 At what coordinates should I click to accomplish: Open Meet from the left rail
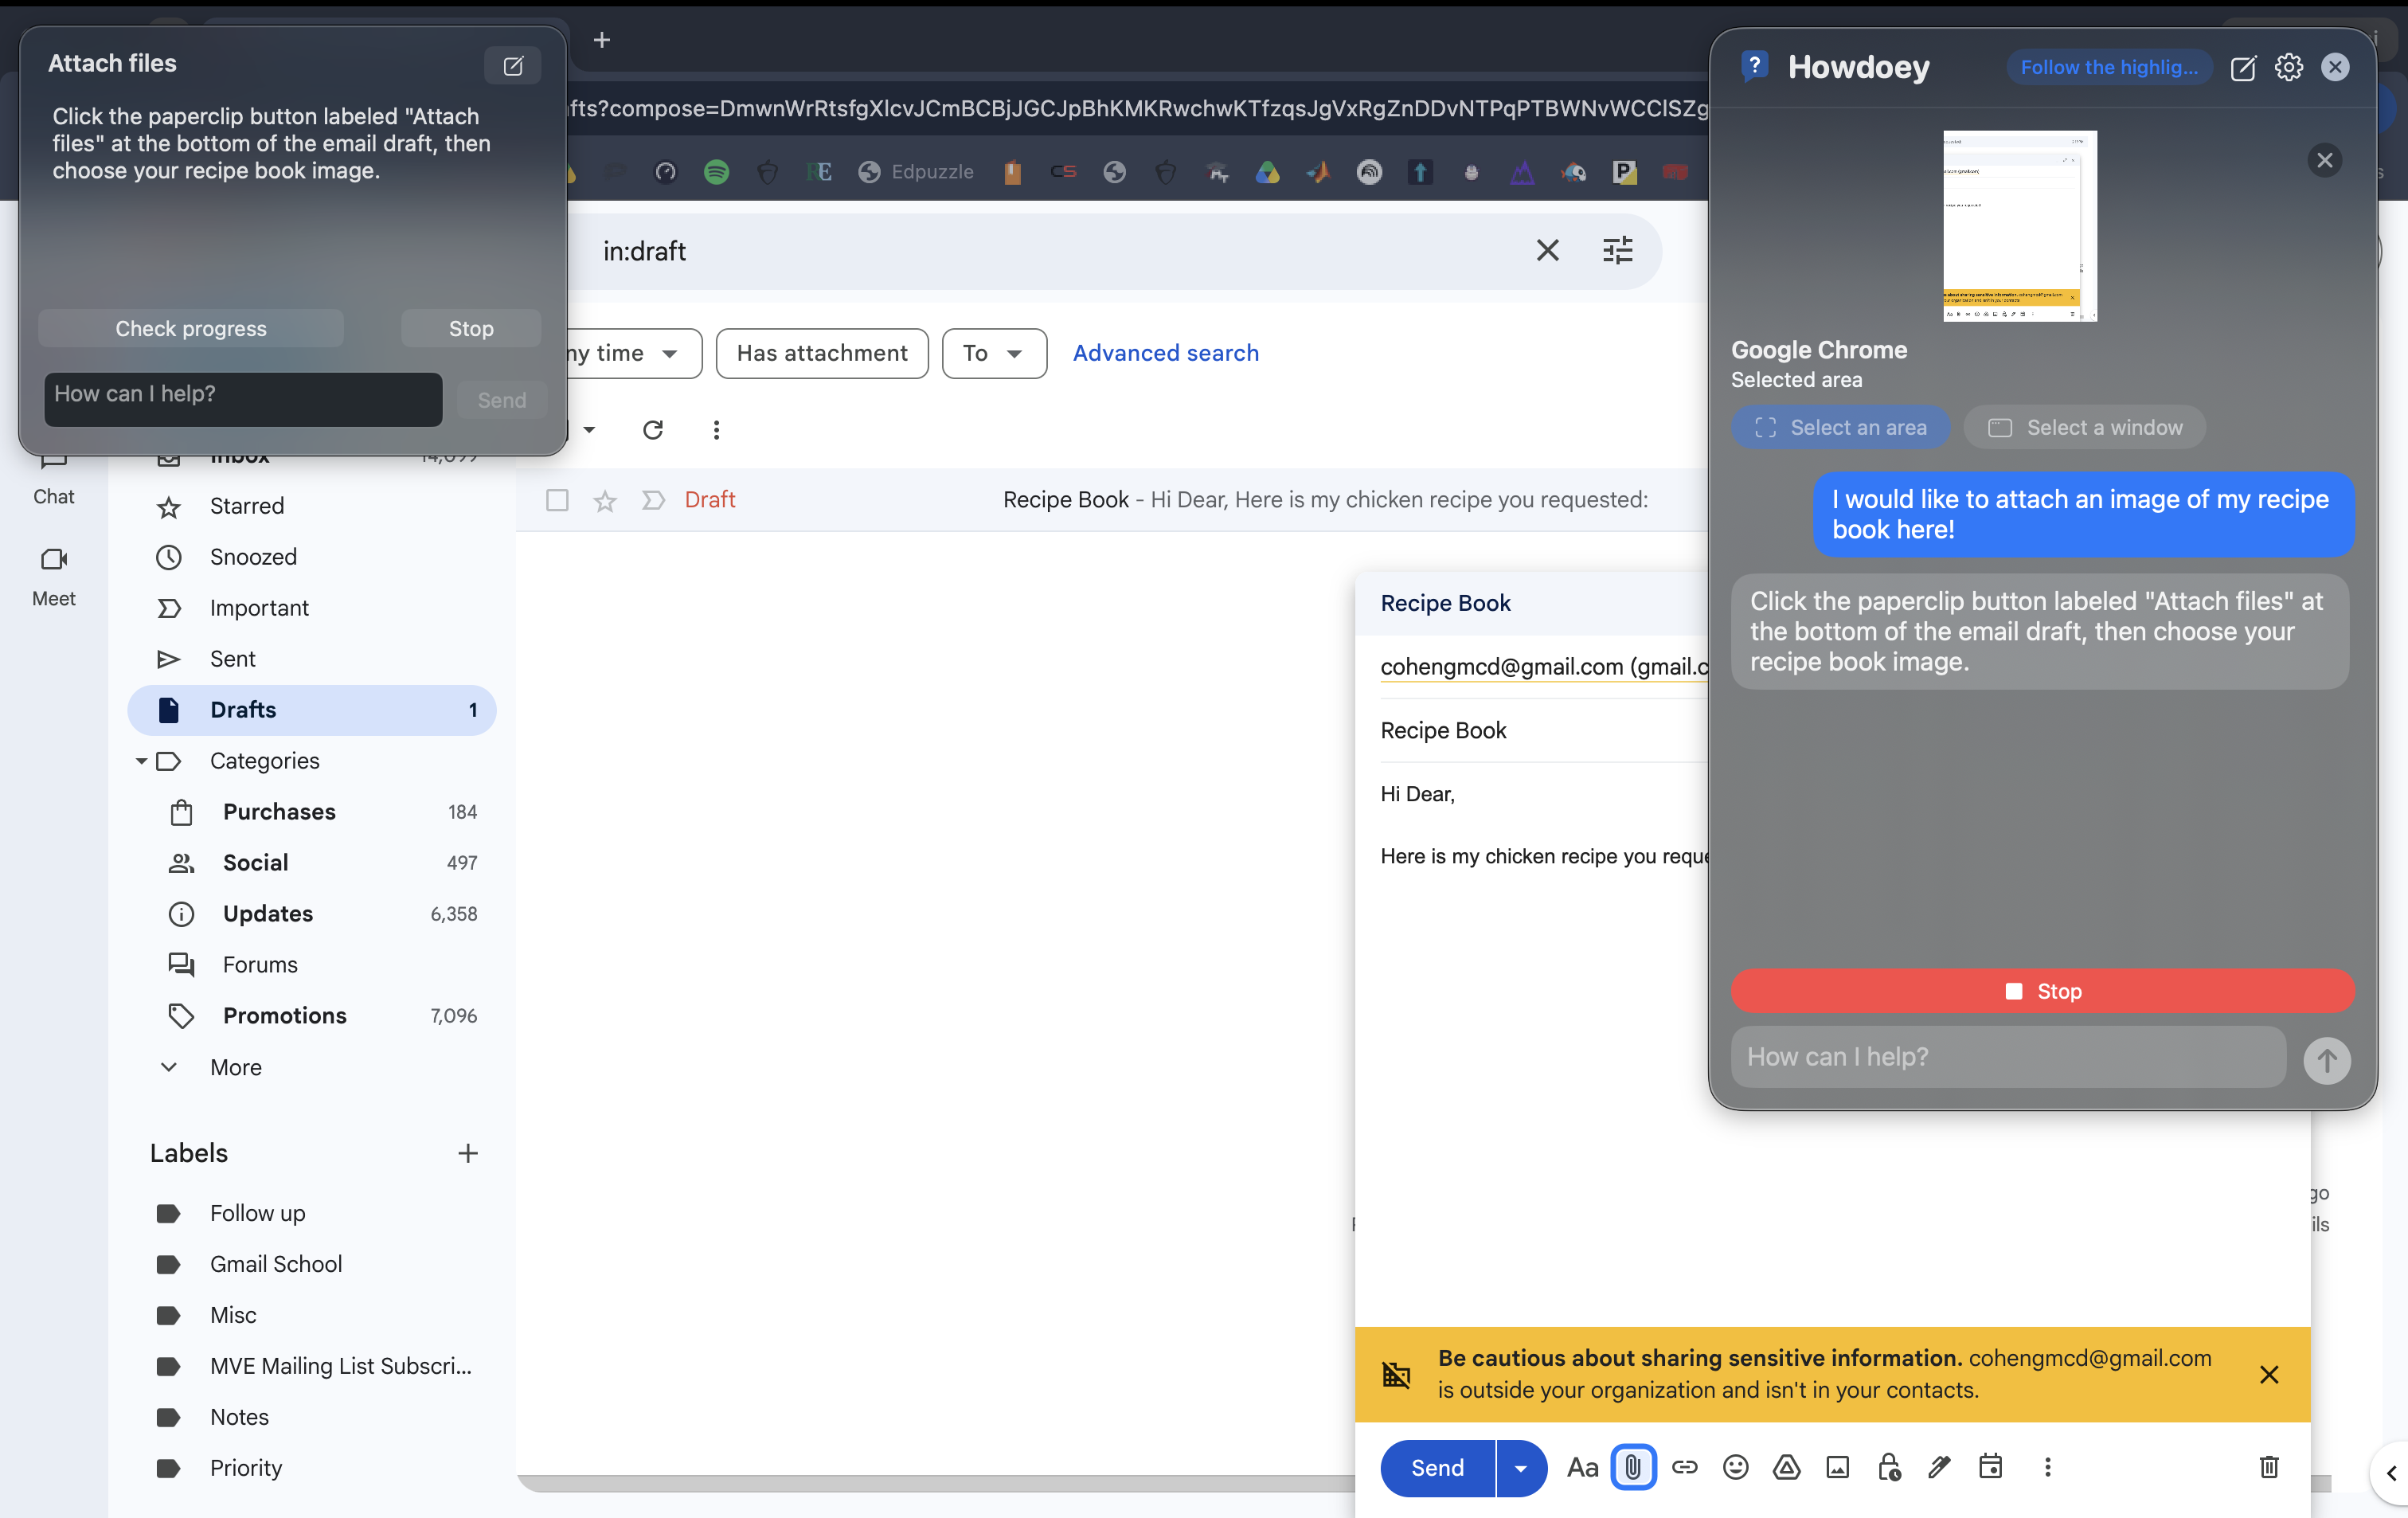pos(53,577)
